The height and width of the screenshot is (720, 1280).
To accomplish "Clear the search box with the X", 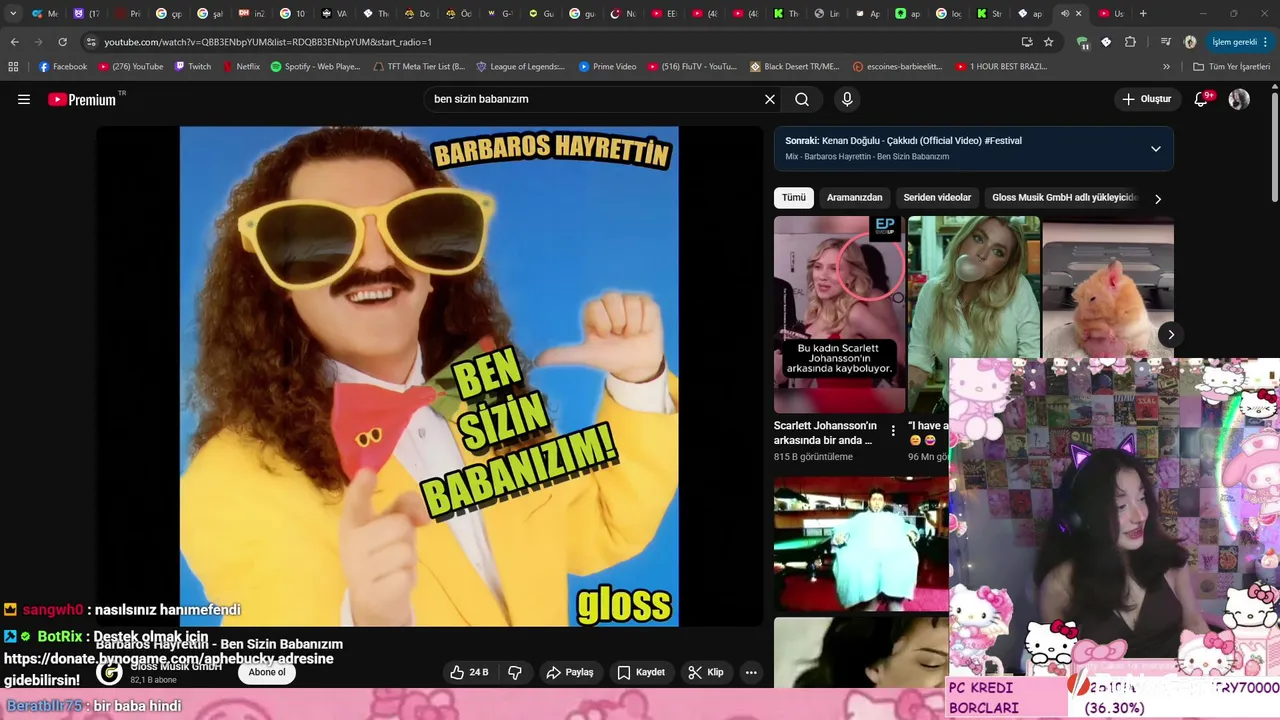I will [770, 99].
